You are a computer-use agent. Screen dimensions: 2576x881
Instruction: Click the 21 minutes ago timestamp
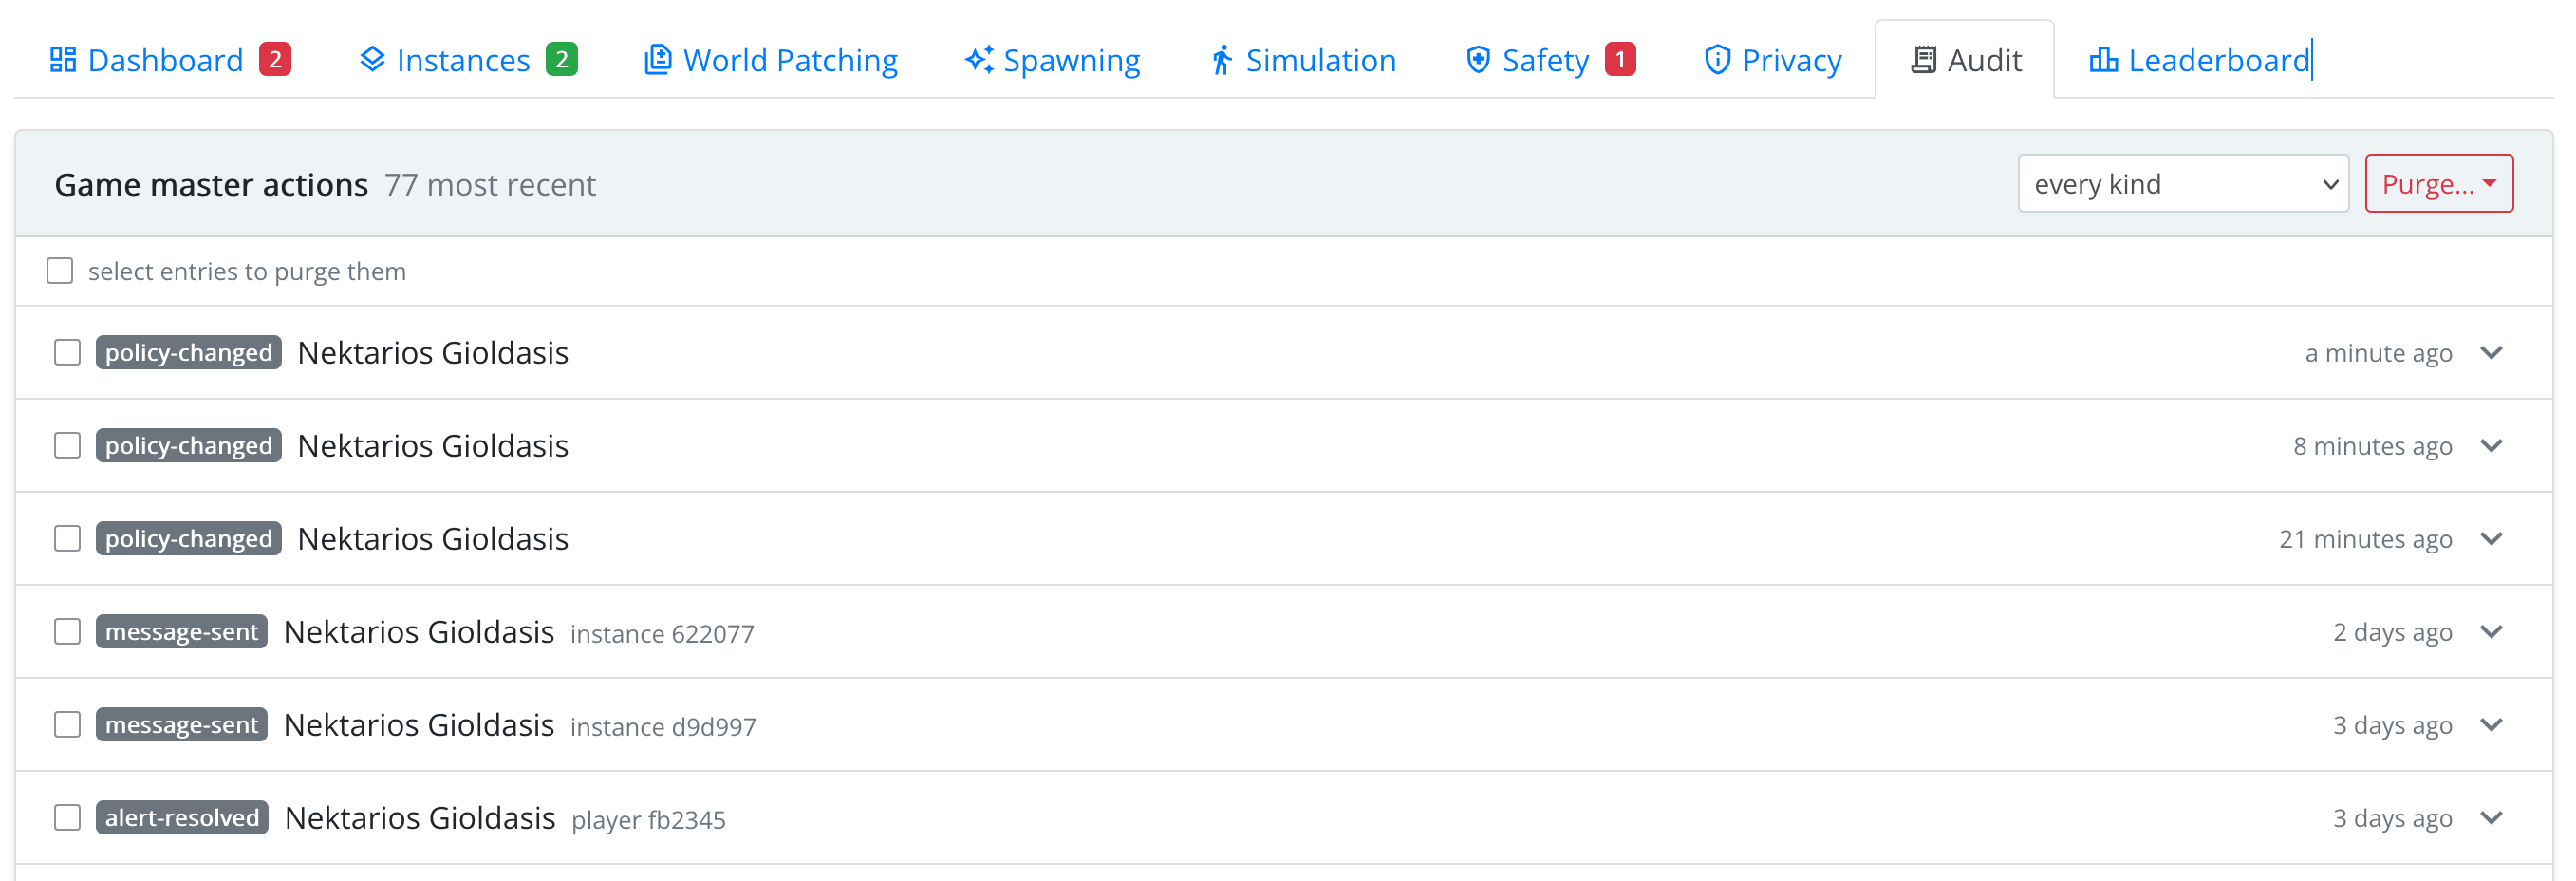tap(2365, 540)
